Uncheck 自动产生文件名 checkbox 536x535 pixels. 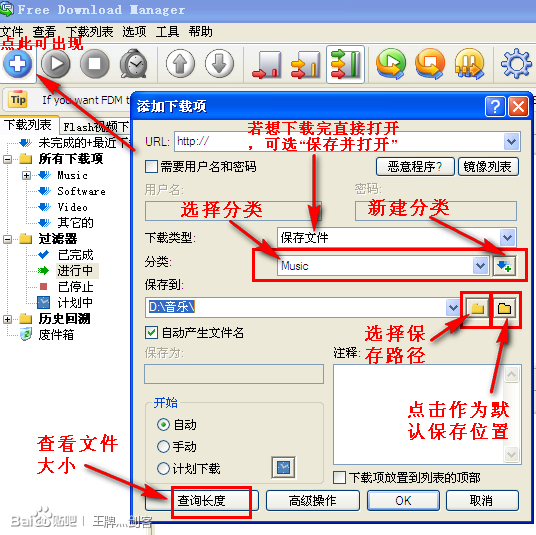(x=151, y=332)
